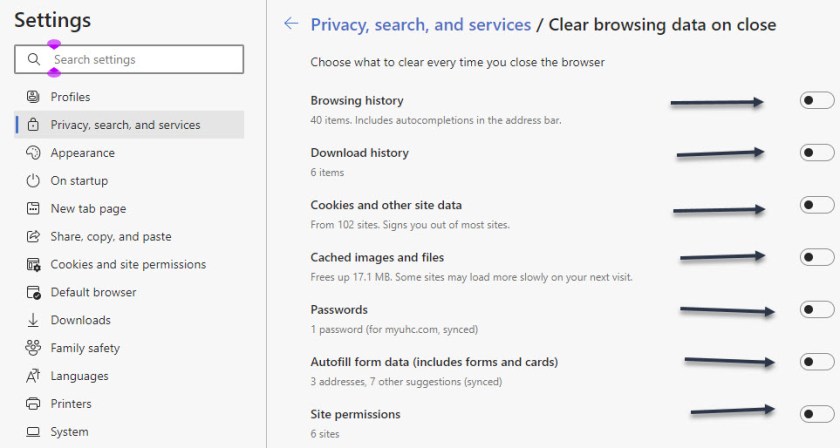This screenshot has width=840, height=448.
Task: Click the Downloads arrow icon
Action: click(32, 320)
